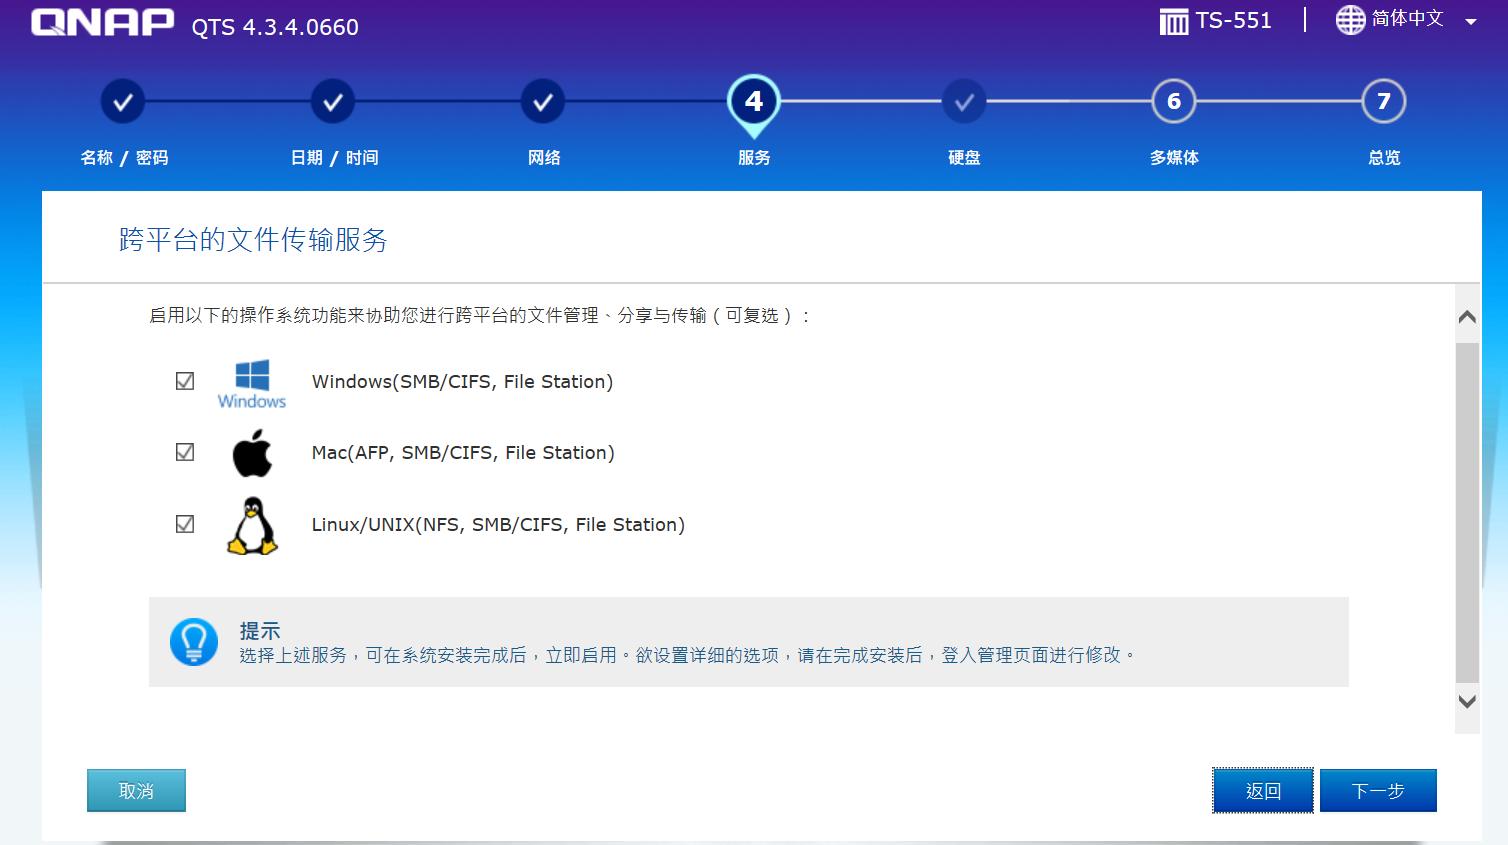Image resolution: width=1508 pixels, height=845 pixels.
Task: Select the Windows platform icon
Action: [251, 381]
